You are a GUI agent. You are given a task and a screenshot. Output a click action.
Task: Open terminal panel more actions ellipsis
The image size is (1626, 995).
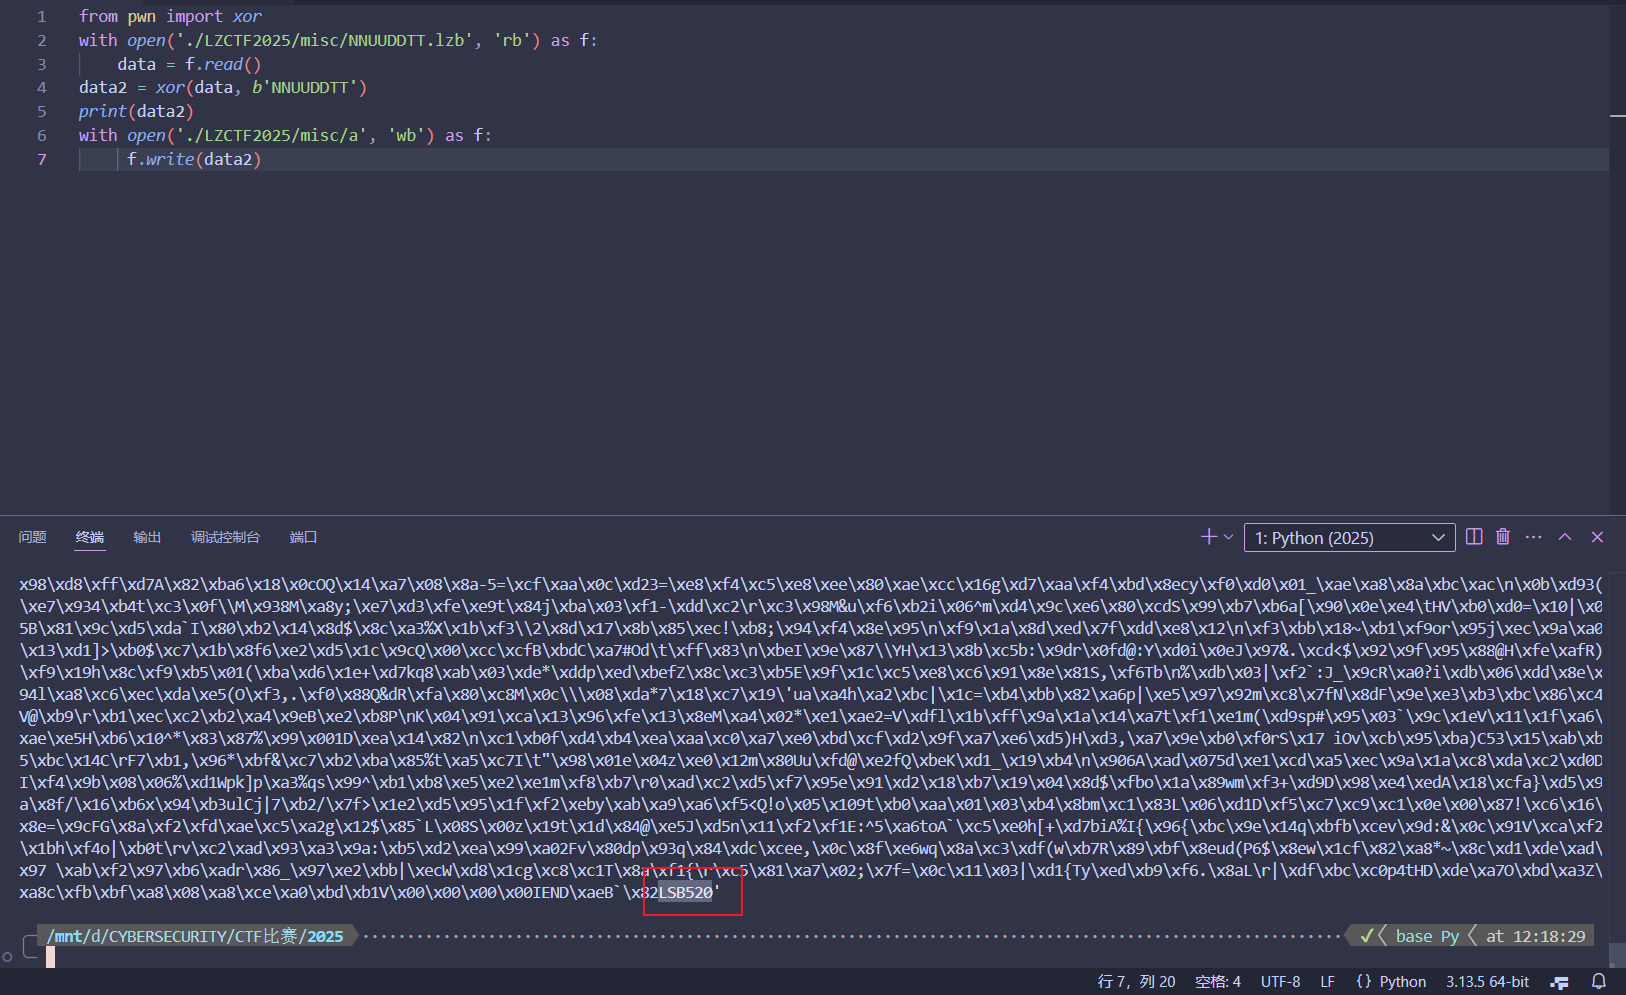pos(1533,537)
